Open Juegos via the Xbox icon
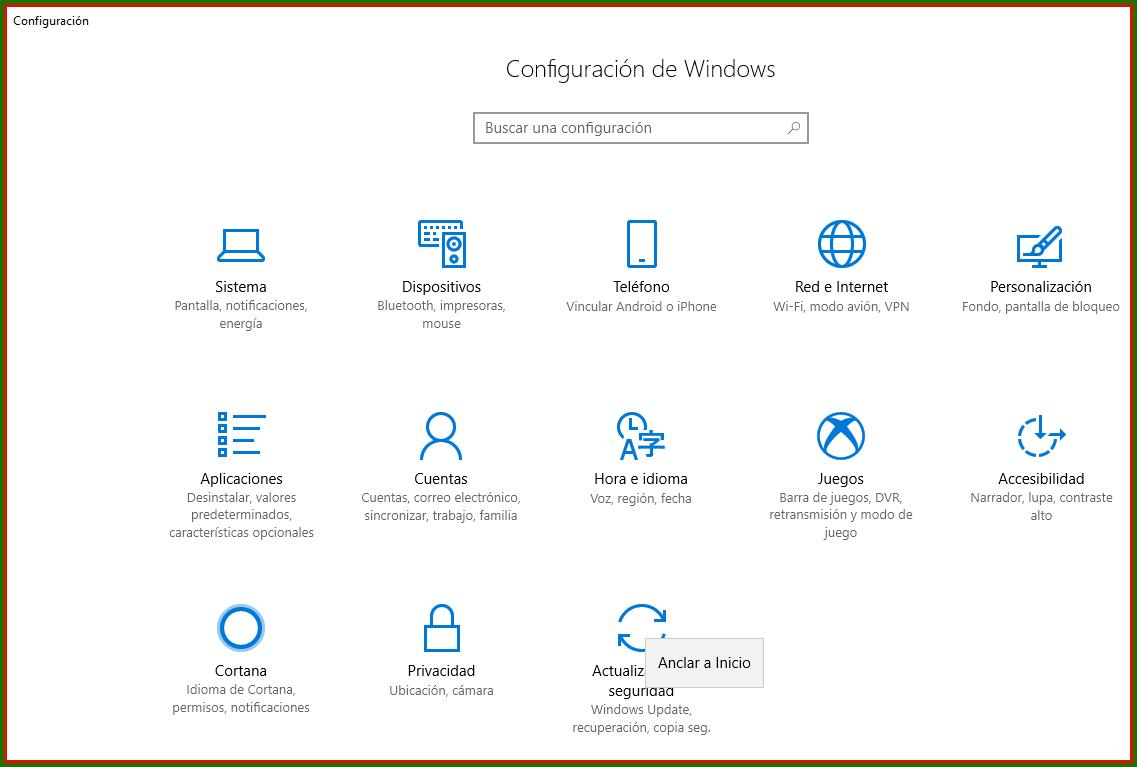The width and height of the screenshot is (1137, 767). click(x=840, y=434)
